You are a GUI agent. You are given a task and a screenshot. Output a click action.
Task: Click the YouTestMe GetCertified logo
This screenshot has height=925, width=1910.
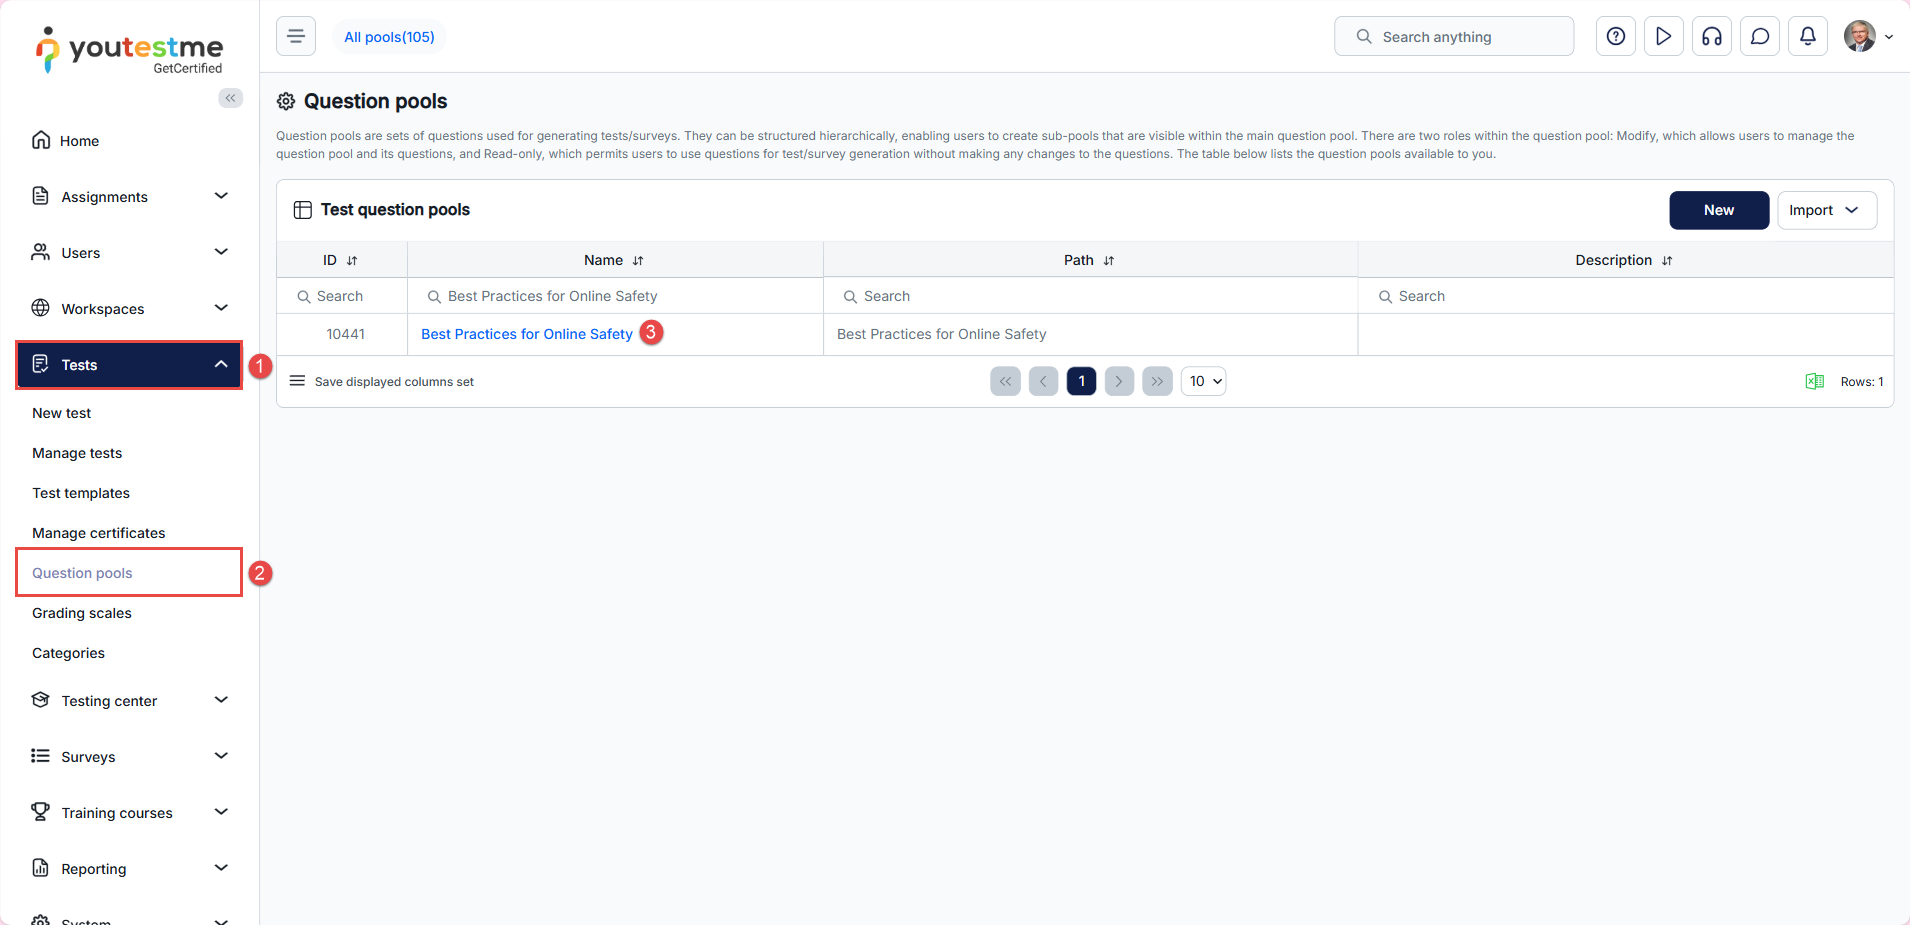point(130,50)
